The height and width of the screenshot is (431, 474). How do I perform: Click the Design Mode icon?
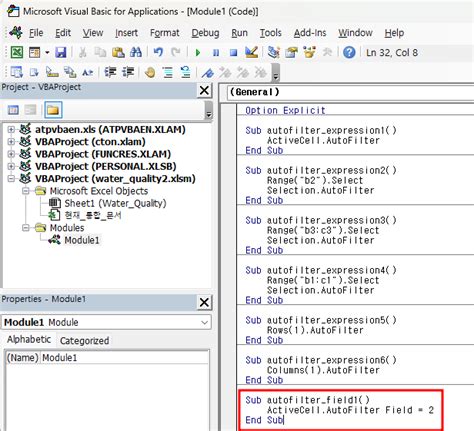(x=251, y=52)
